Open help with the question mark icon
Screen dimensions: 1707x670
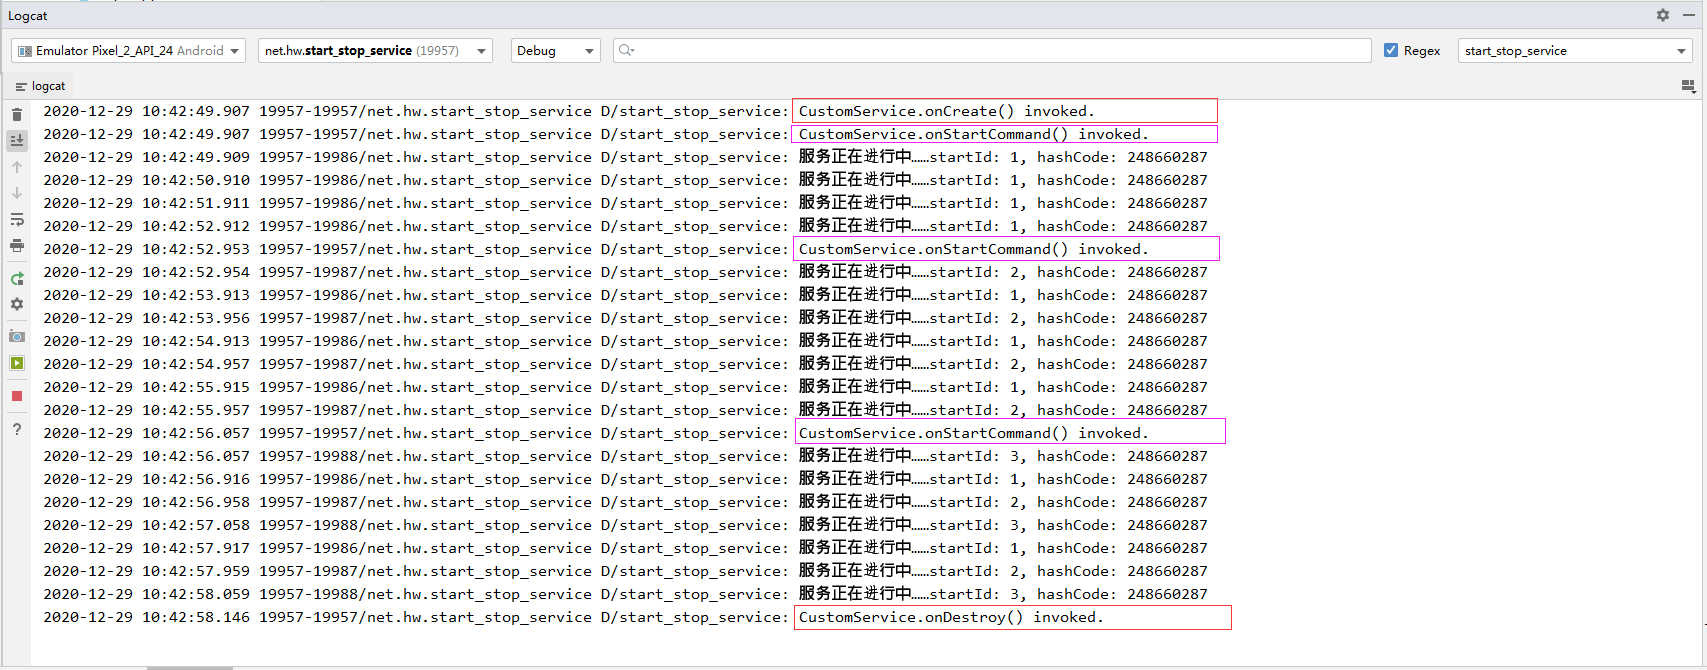17,429
